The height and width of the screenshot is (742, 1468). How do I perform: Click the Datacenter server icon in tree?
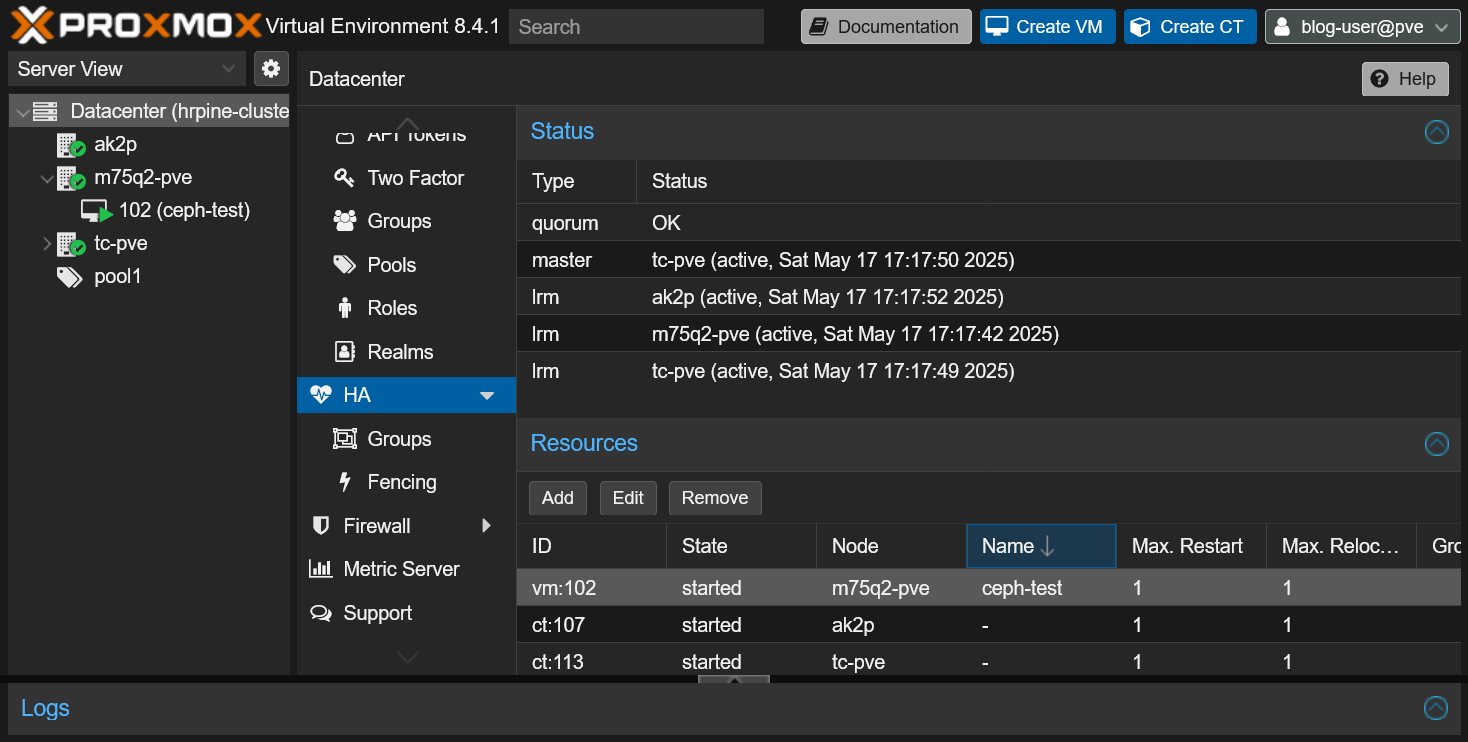(x=45, y=111)
